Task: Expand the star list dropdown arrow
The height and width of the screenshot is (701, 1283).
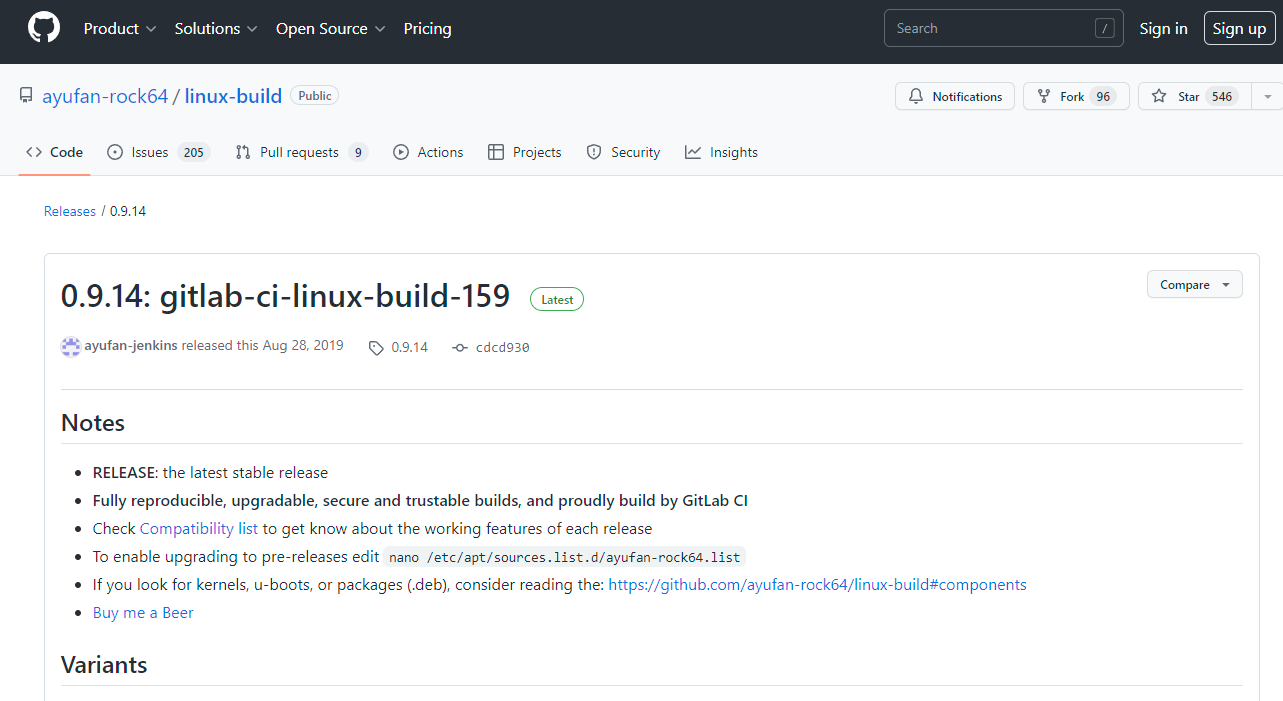Action: click(x=1268, y=97)
